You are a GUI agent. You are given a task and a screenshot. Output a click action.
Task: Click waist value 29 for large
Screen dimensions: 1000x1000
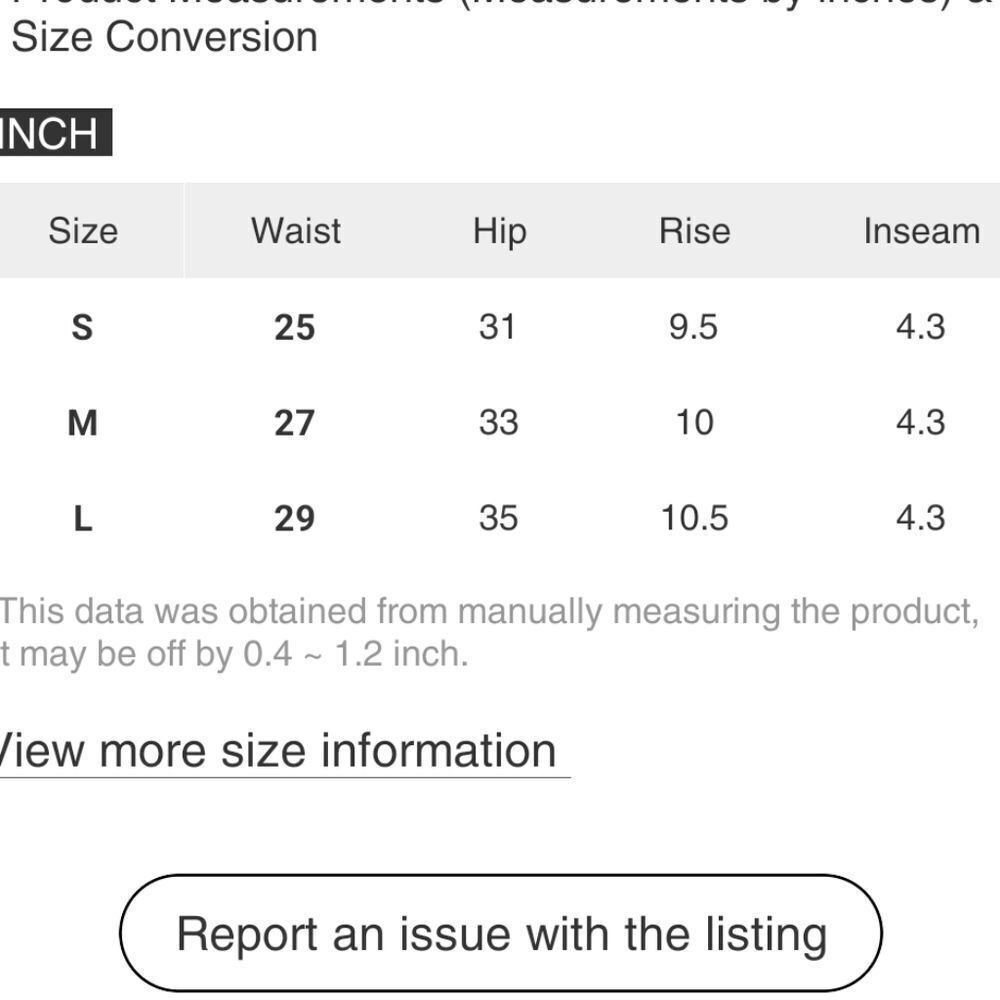click(295, 518)
